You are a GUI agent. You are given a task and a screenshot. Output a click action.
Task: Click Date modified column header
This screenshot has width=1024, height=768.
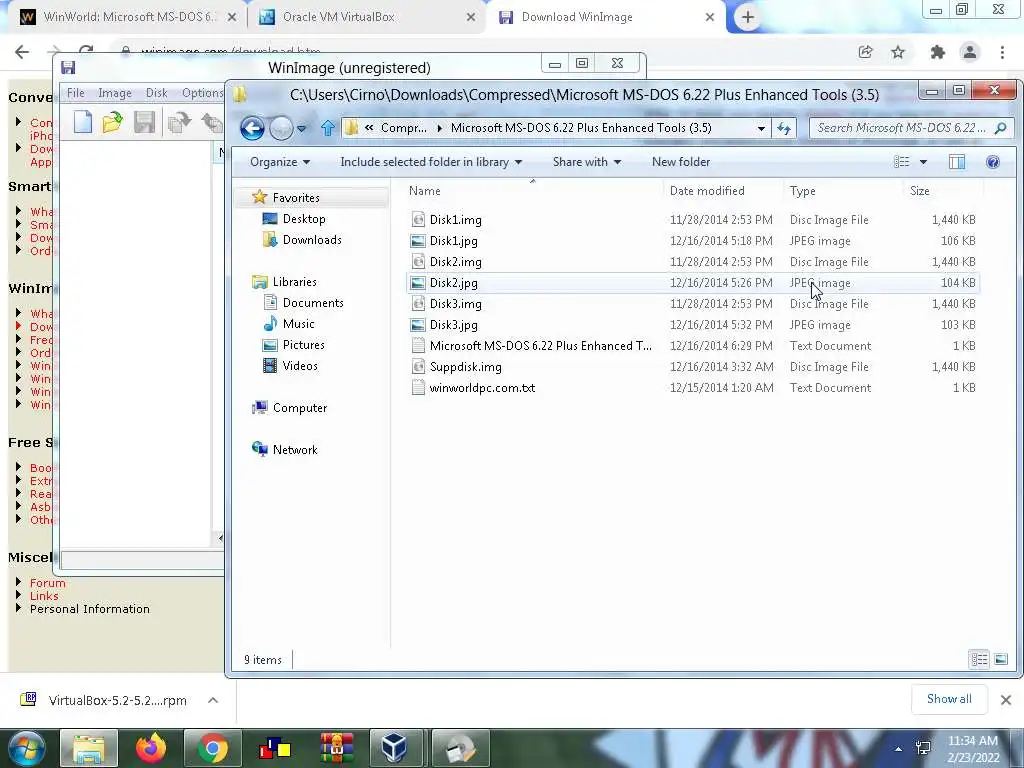coord(707,191)
